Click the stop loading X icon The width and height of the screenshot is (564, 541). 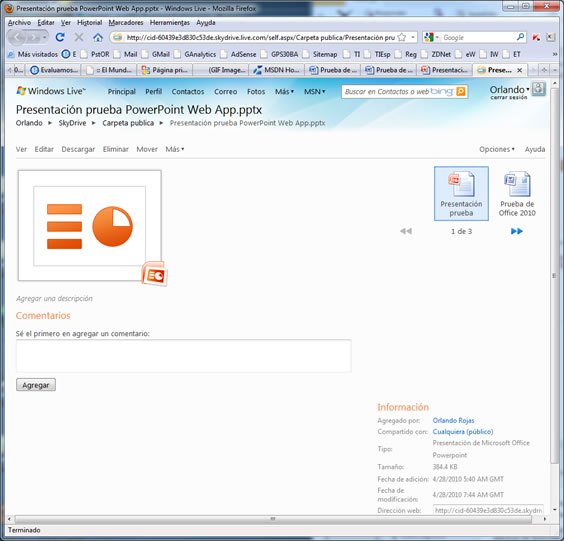pyautogui.click(x=79, y=37)
